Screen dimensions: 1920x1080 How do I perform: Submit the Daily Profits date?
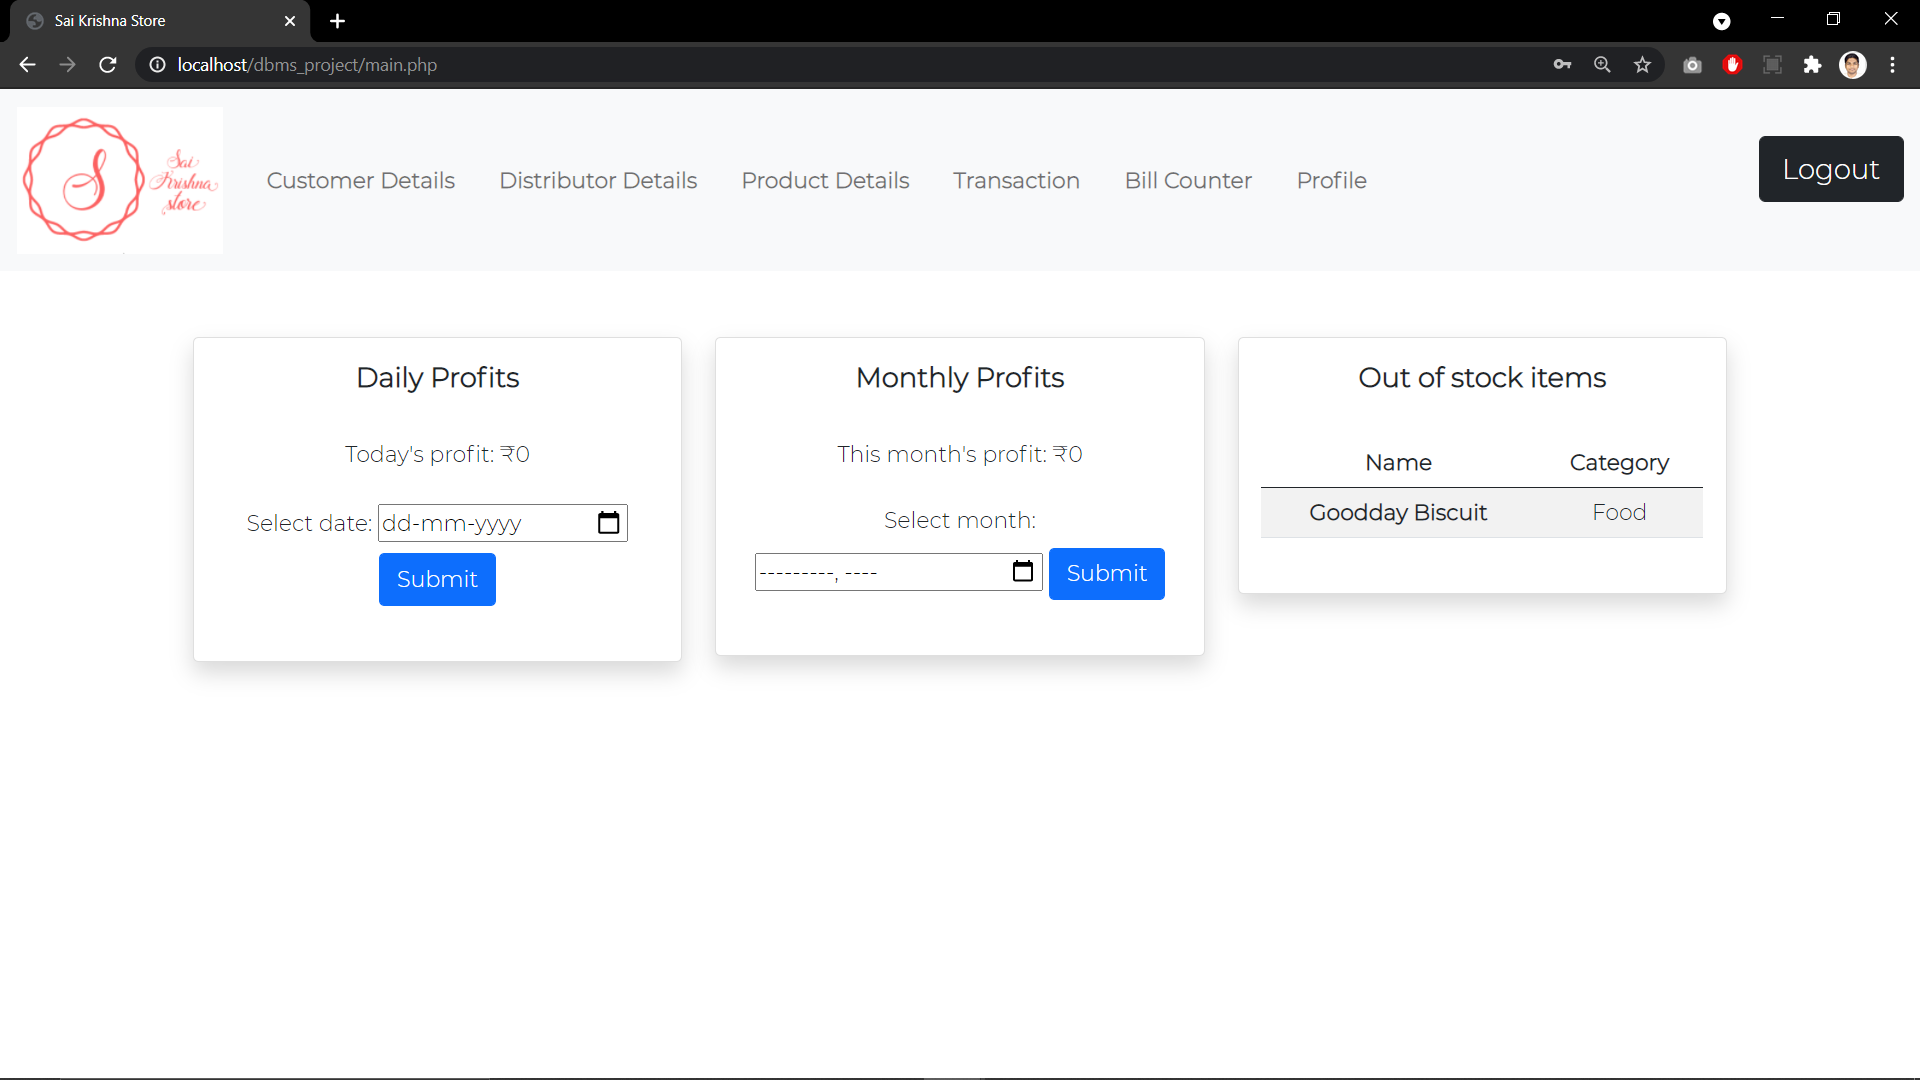tap(437, 579)
